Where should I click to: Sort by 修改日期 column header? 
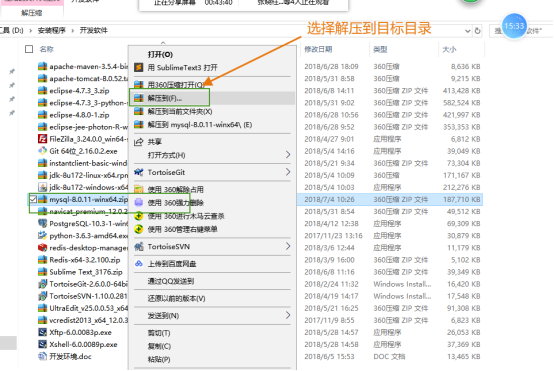(x=318, y=49)
